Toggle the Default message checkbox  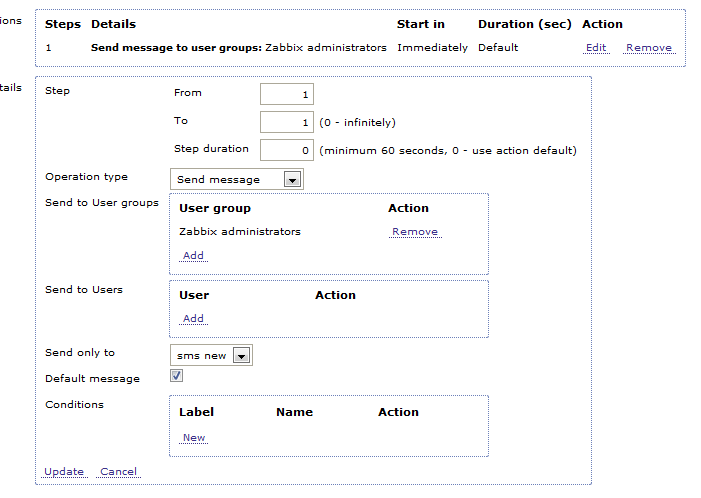[x=176, y=376]
